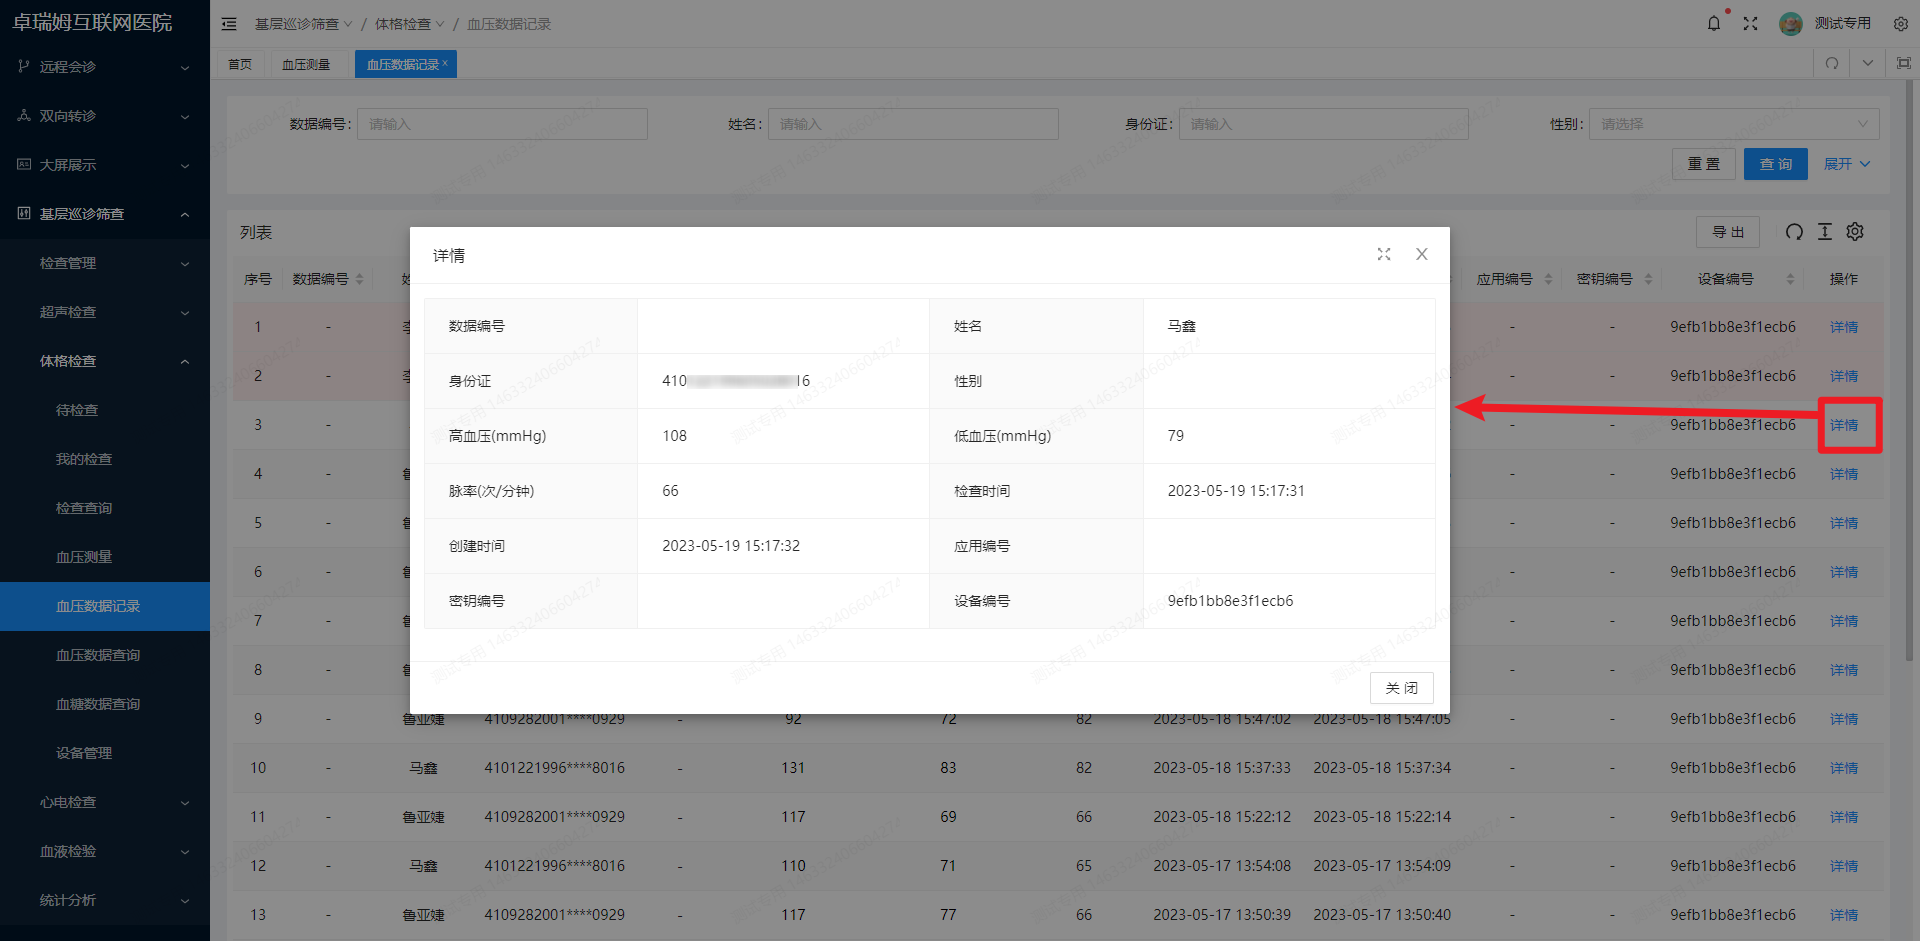1920x941 pixels.
Task: Open the tab options chevron menu
Action: (1868, 63)
